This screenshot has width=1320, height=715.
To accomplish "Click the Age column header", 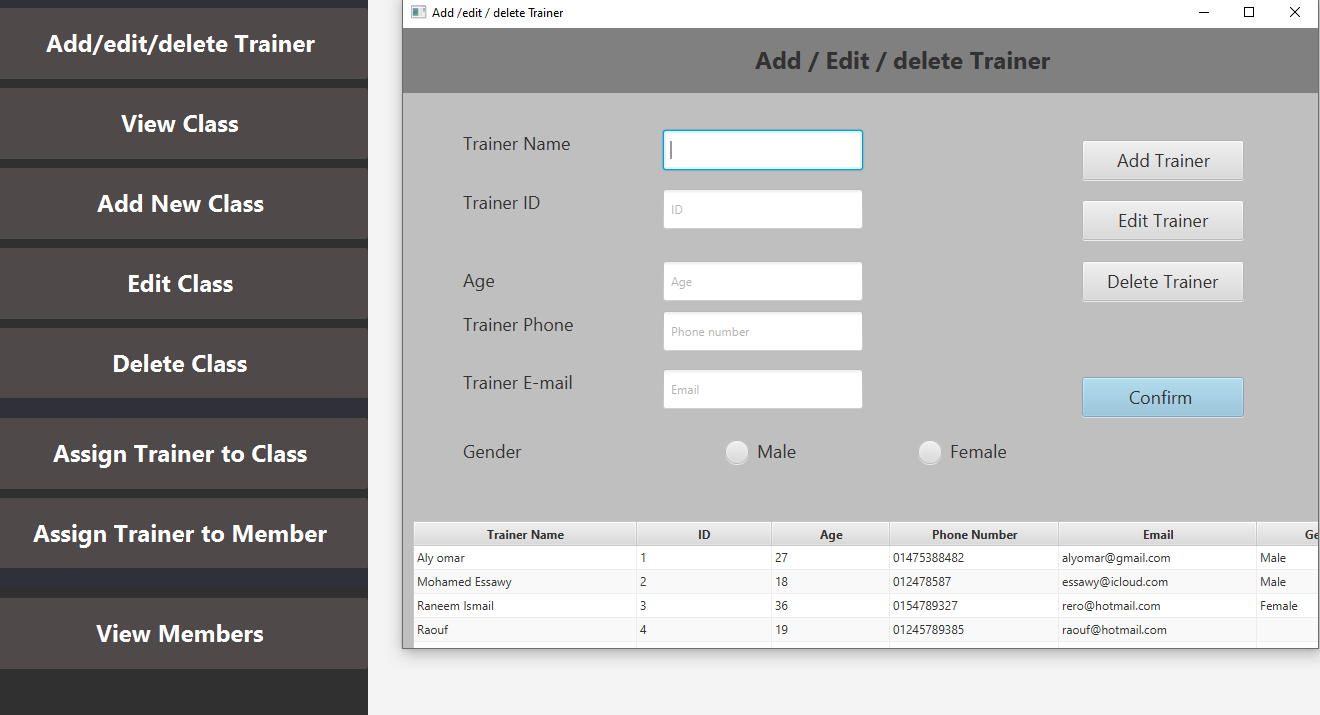I will (830, 533).
